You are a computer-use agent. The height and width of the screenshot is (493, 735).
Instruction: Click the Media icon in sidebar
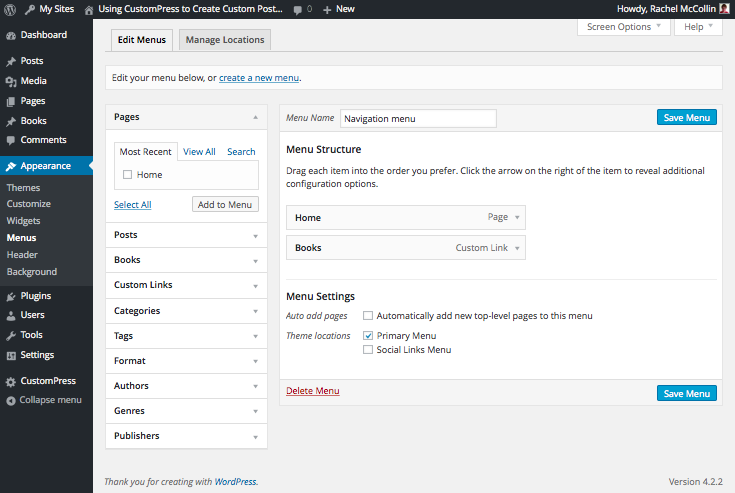(x=11, y=81)
